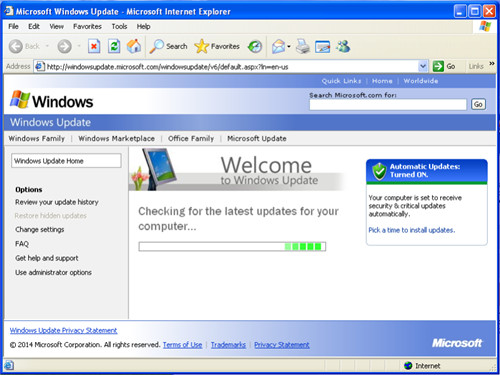Viewport: 500px width, 375px height.
Task: Expand the address bar dropdown
Action: pos(423,66)
